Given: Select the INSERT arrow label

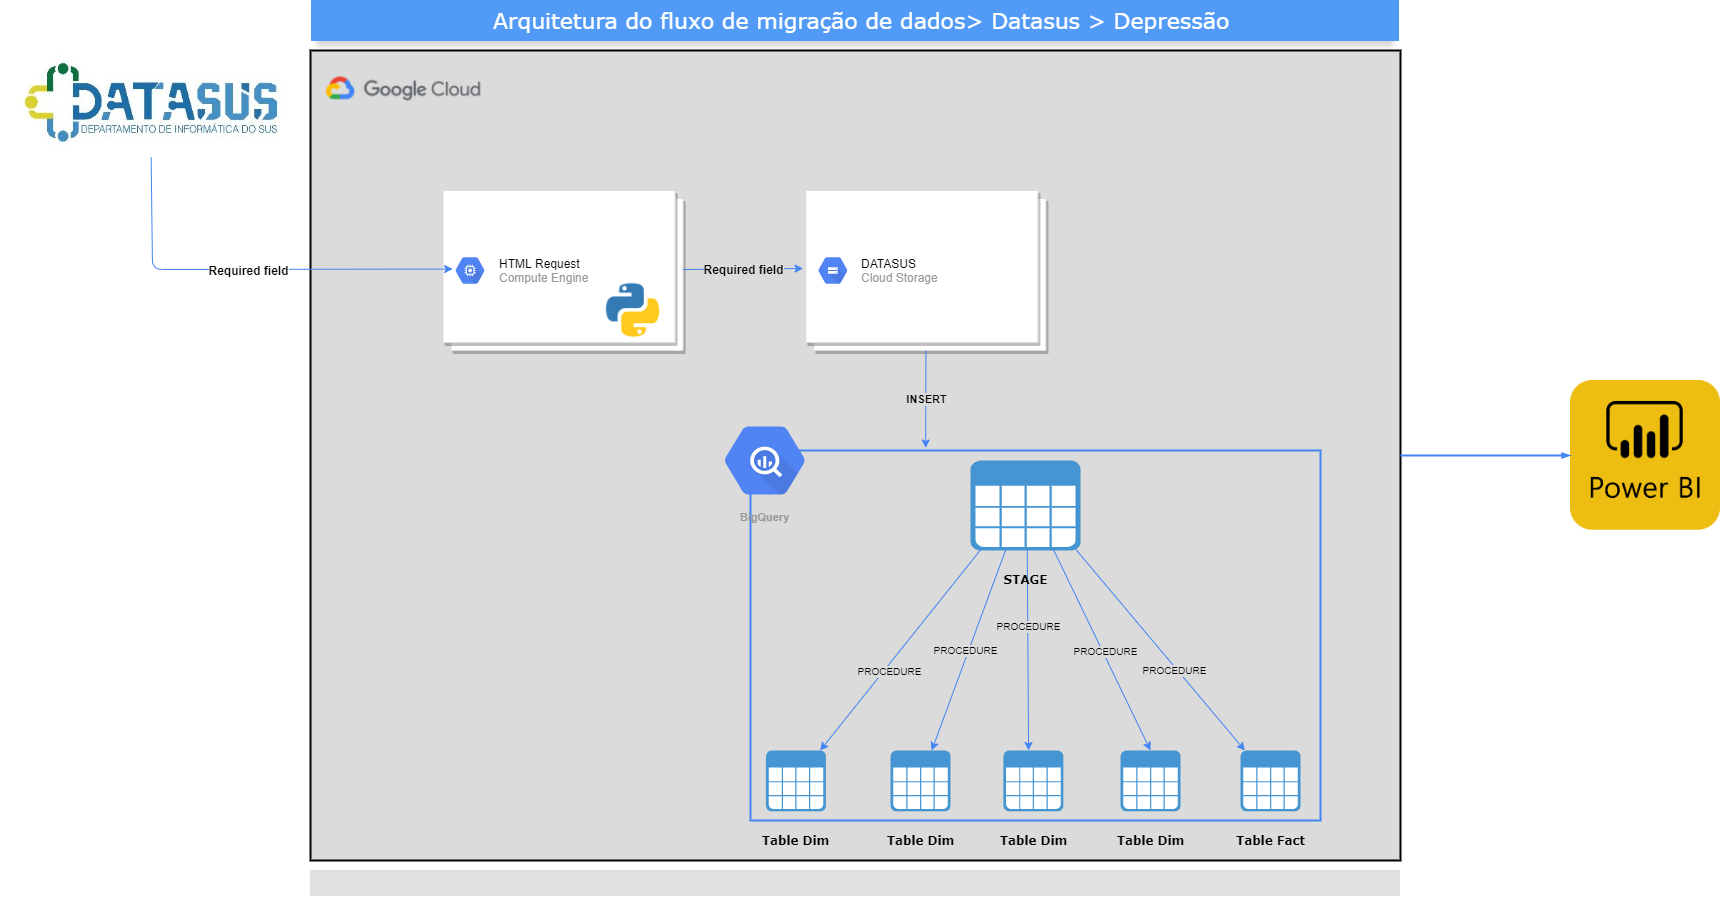Looking at the screenshot, I should point(926,399).
